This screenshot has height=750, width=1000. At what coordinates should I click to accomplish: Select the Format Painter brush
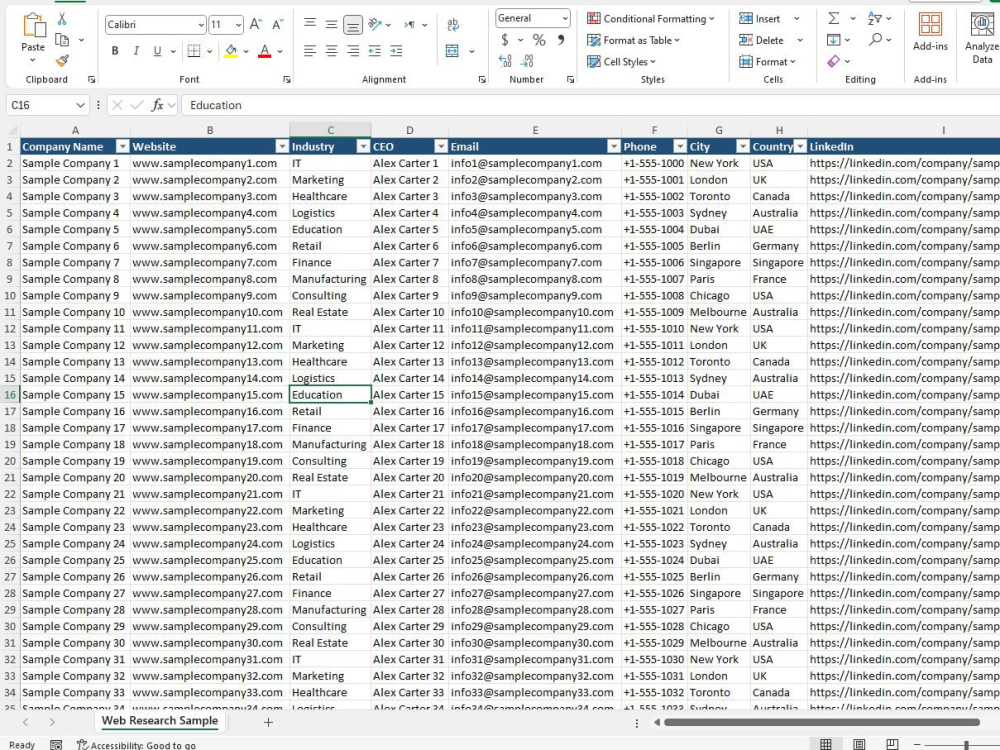pos(62,61)
